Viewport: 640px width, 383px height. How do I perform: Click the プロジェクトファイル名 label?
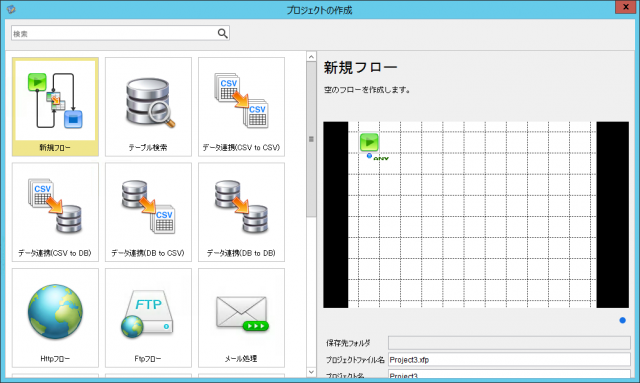click(355, 360)
